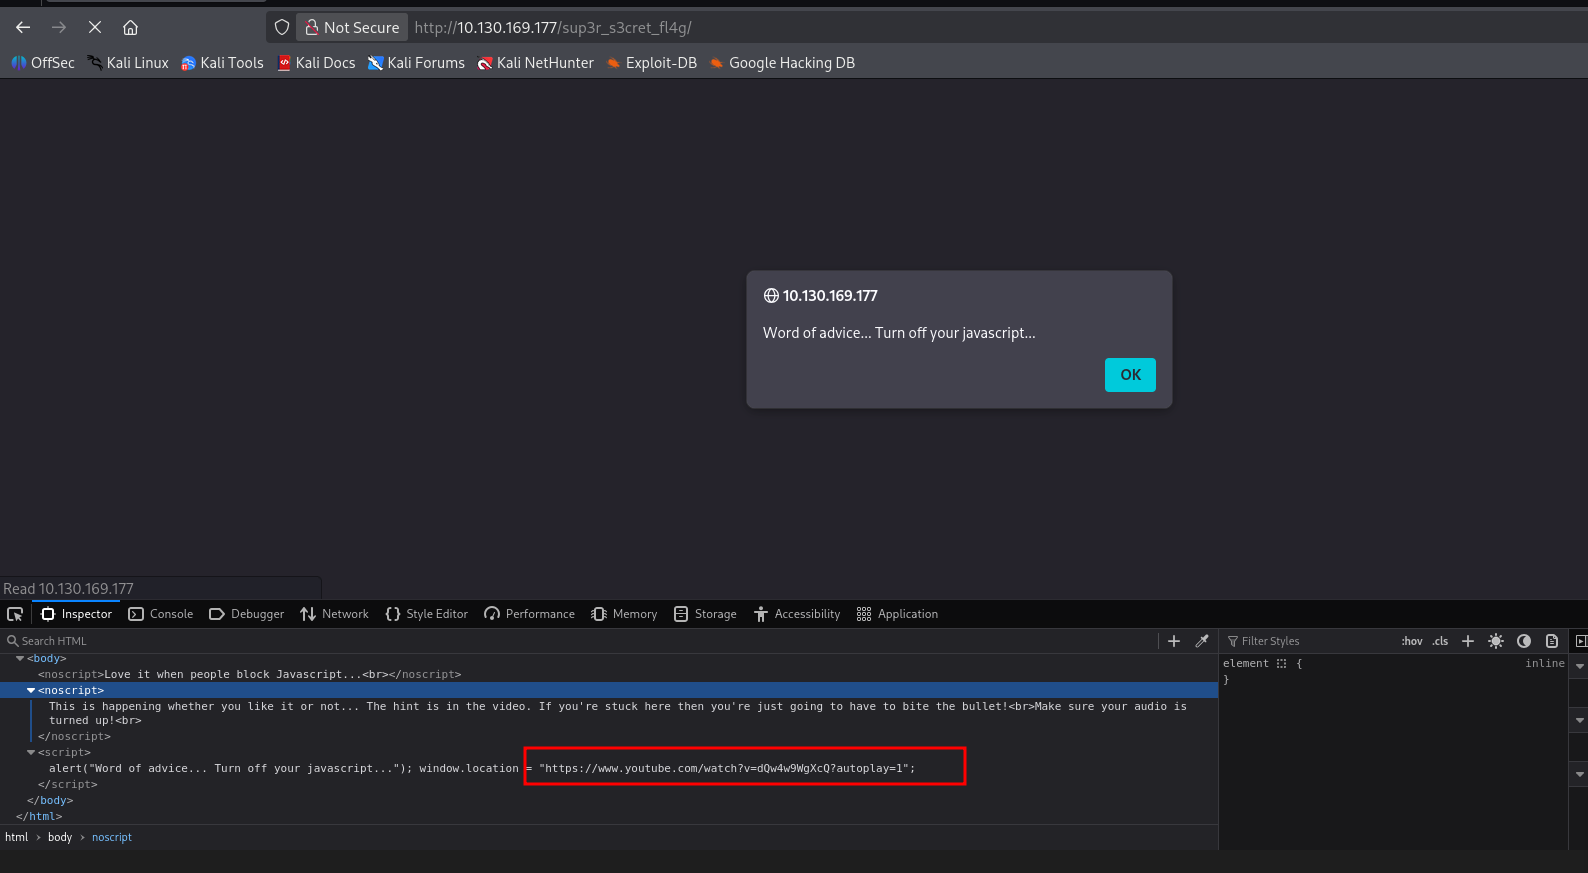Activate the element picker tool

click(x=15, y=614)
